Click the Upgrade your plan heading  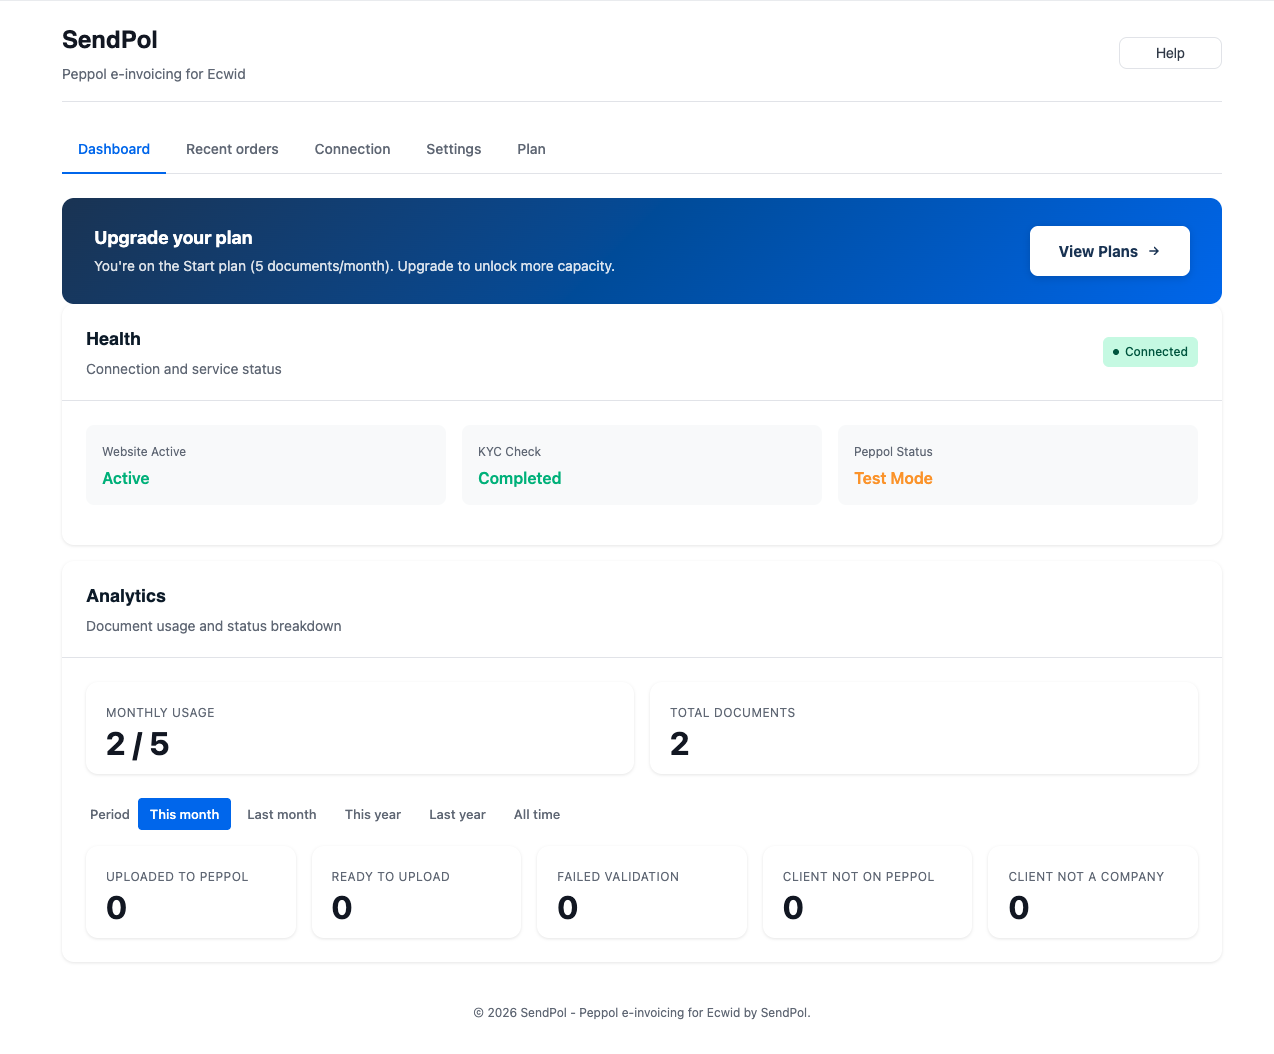click(x=173, y=237)
